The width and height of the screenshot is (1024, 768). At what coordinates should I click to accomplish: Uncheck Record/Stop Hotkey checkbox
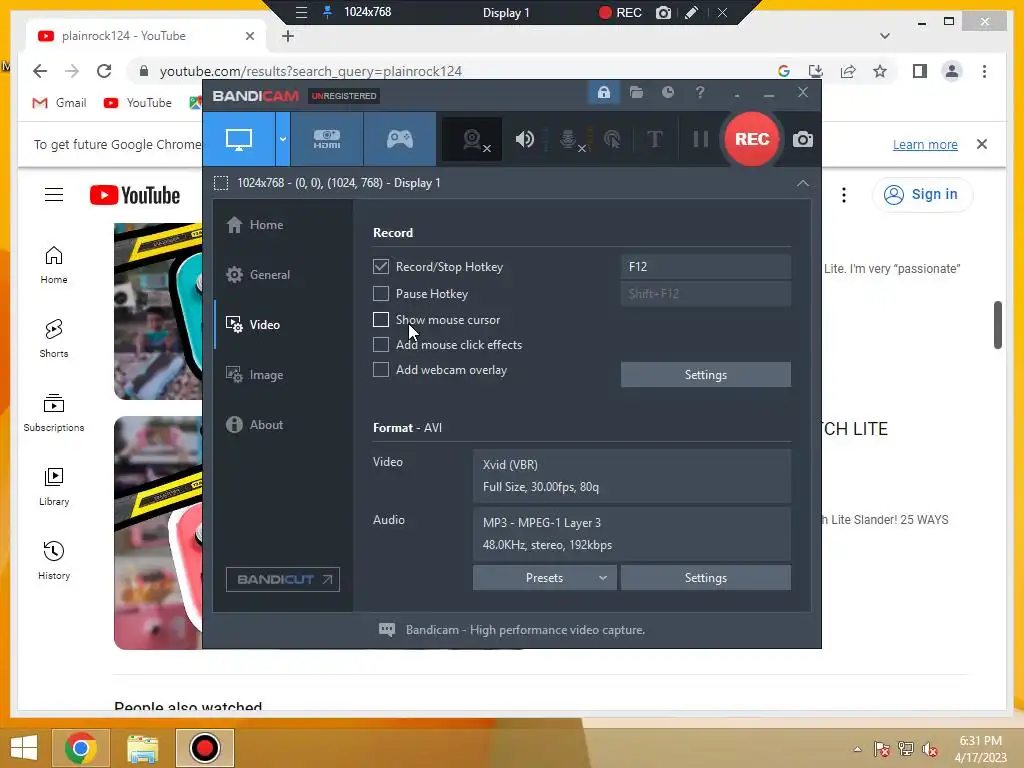(381, 266)
